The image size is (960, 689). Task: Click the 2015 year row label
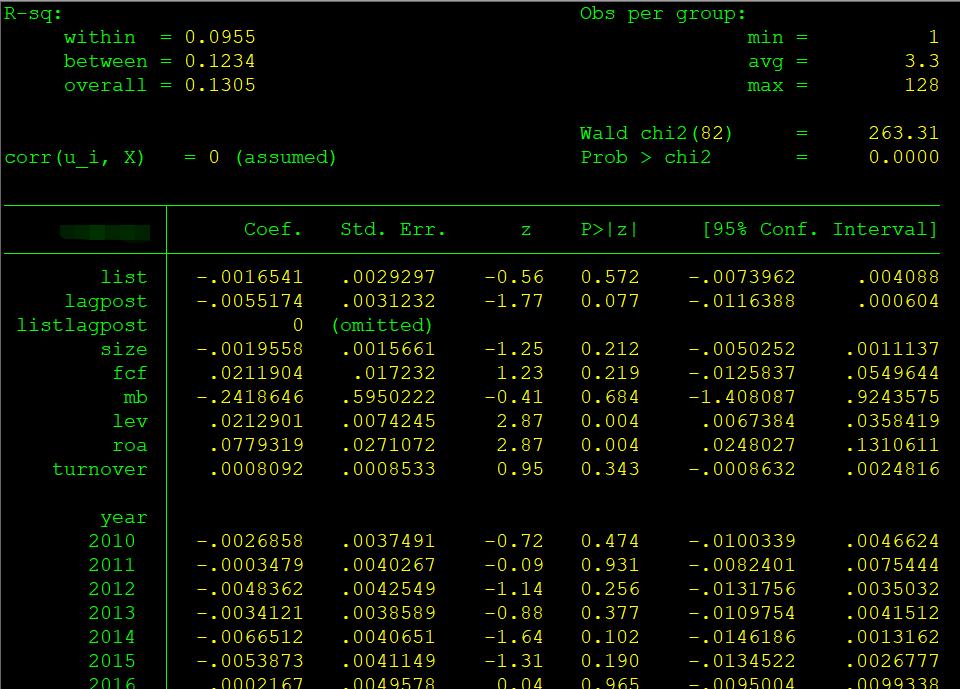[112, 661]
